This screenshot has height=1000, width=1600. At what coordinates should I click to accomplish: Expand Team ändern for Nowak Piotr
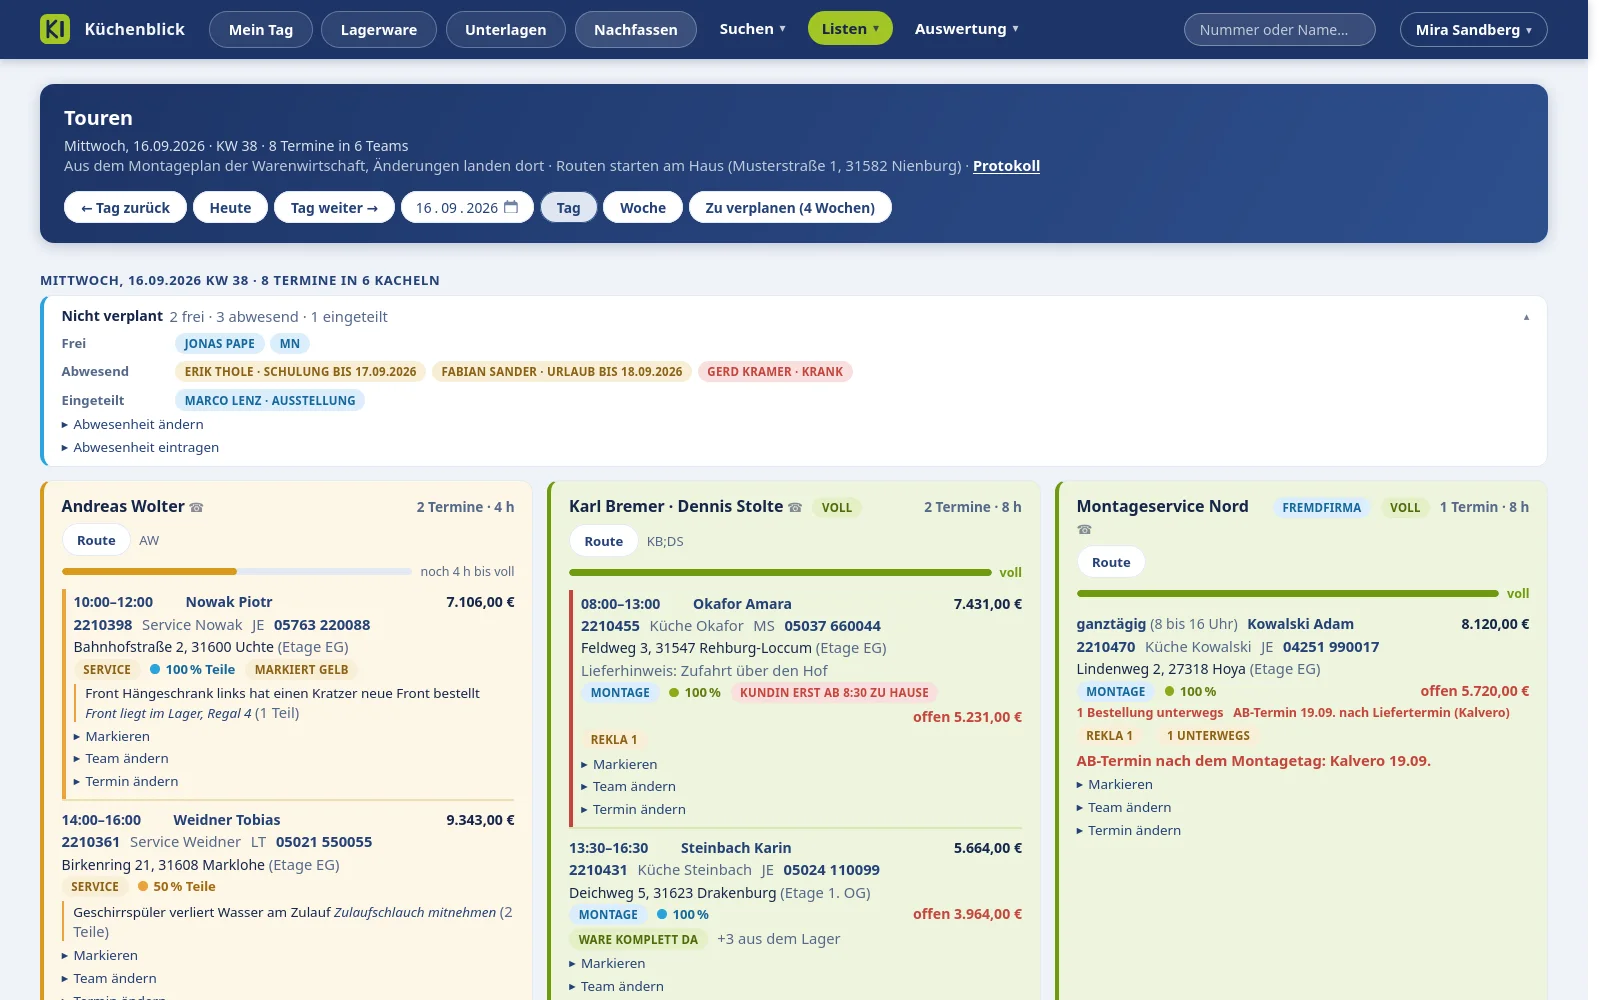(121, 758)
